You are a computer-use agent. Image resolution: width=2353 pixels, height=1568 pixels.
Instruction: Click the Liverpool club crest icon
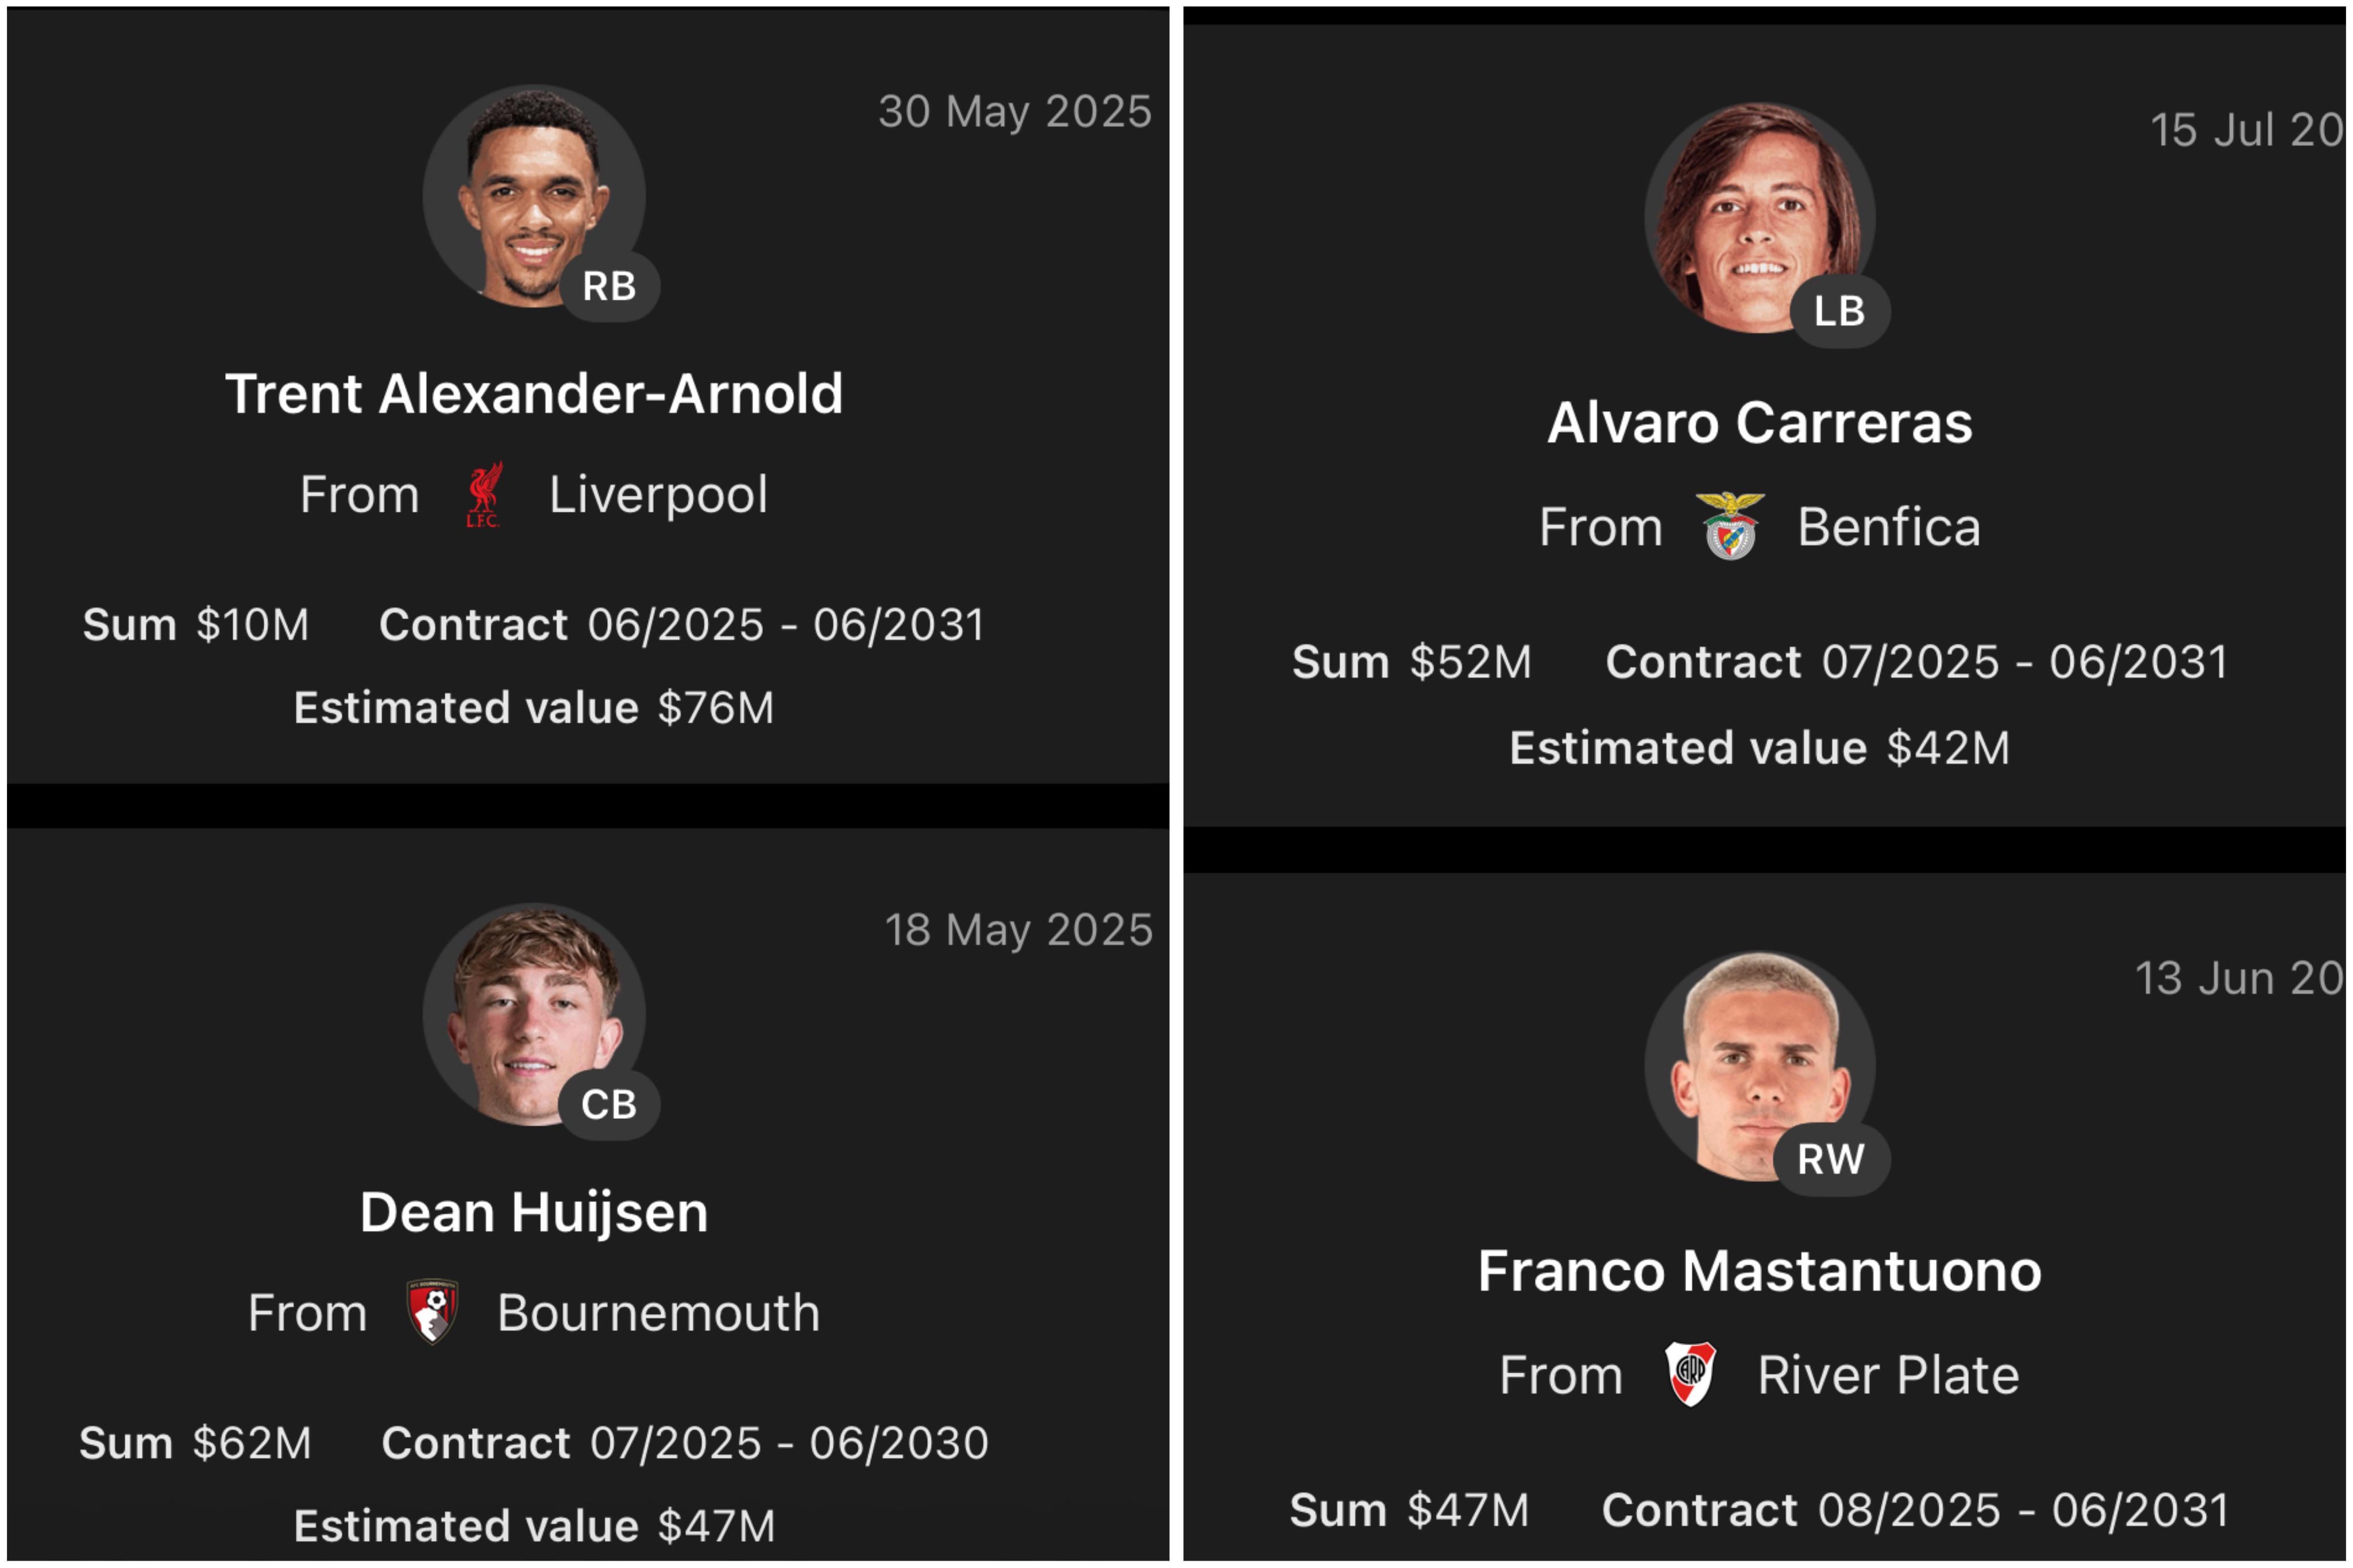[484, 494]
